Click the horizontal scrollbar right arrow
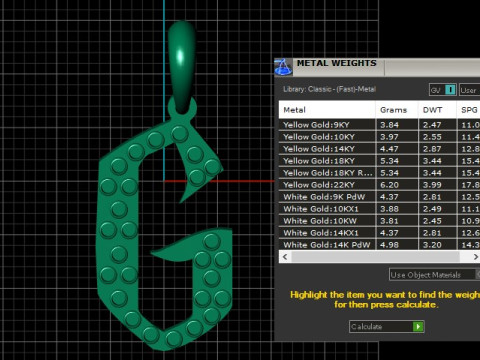 coord(475,257)
